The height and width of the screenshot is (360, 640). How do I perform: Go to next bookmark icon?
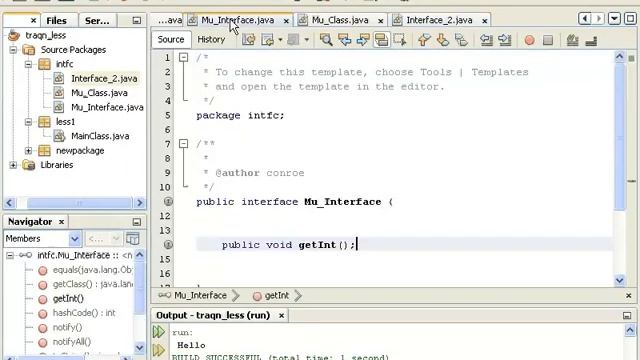click(442, 40)
